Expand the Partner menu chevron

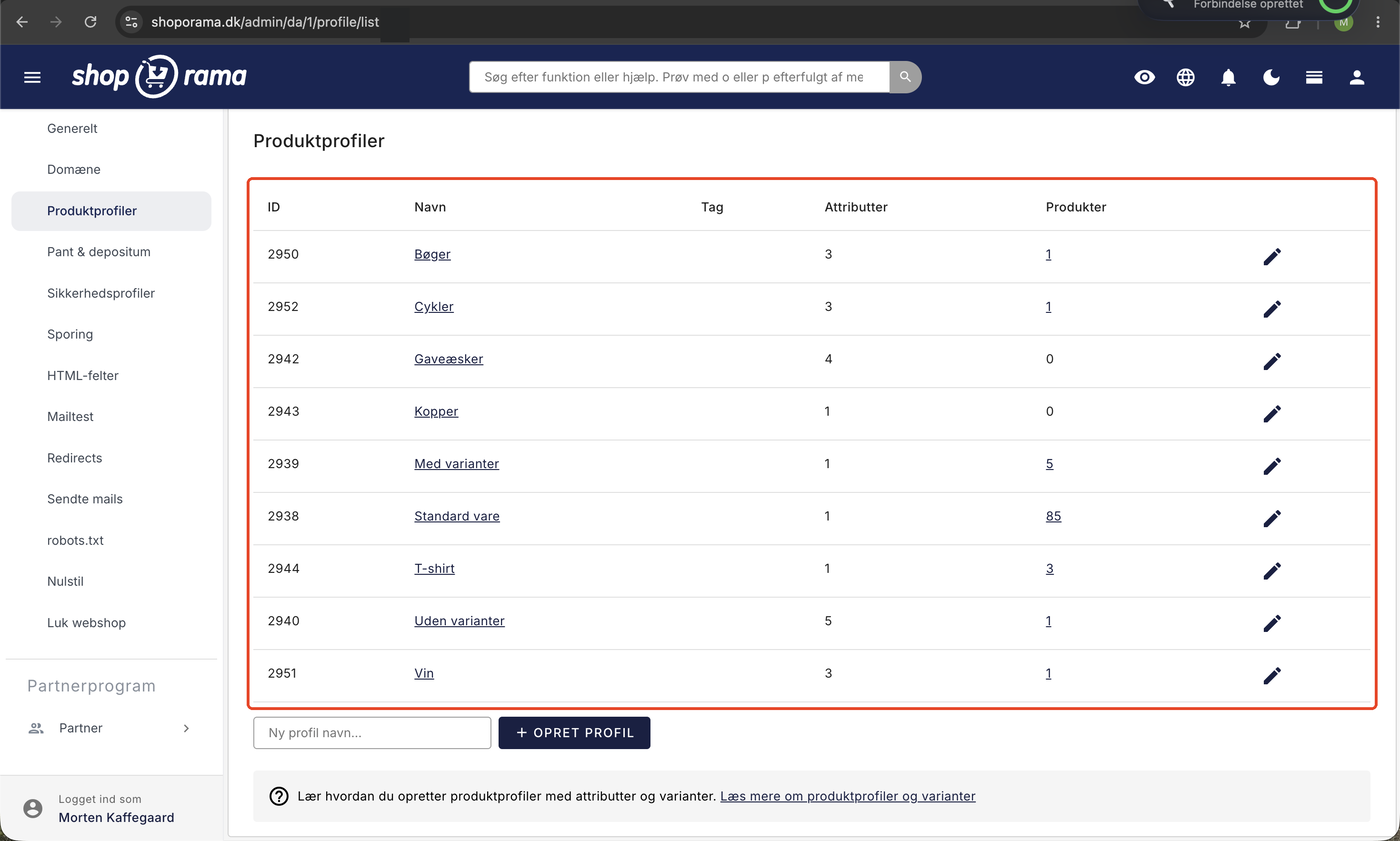click(x=186, y=728)
